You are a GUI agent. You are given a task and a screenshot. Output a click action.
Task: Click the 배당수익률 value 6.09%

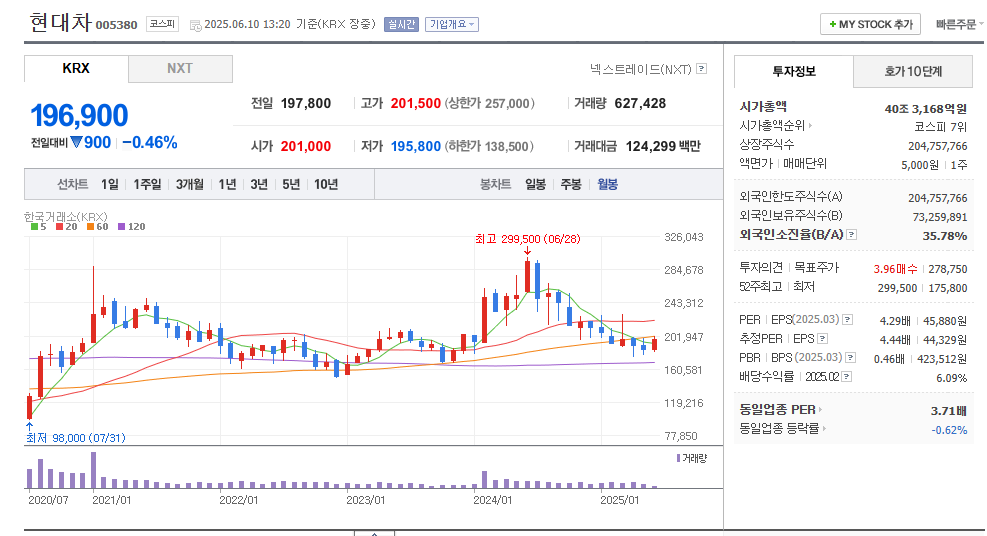tap(952, 378)
